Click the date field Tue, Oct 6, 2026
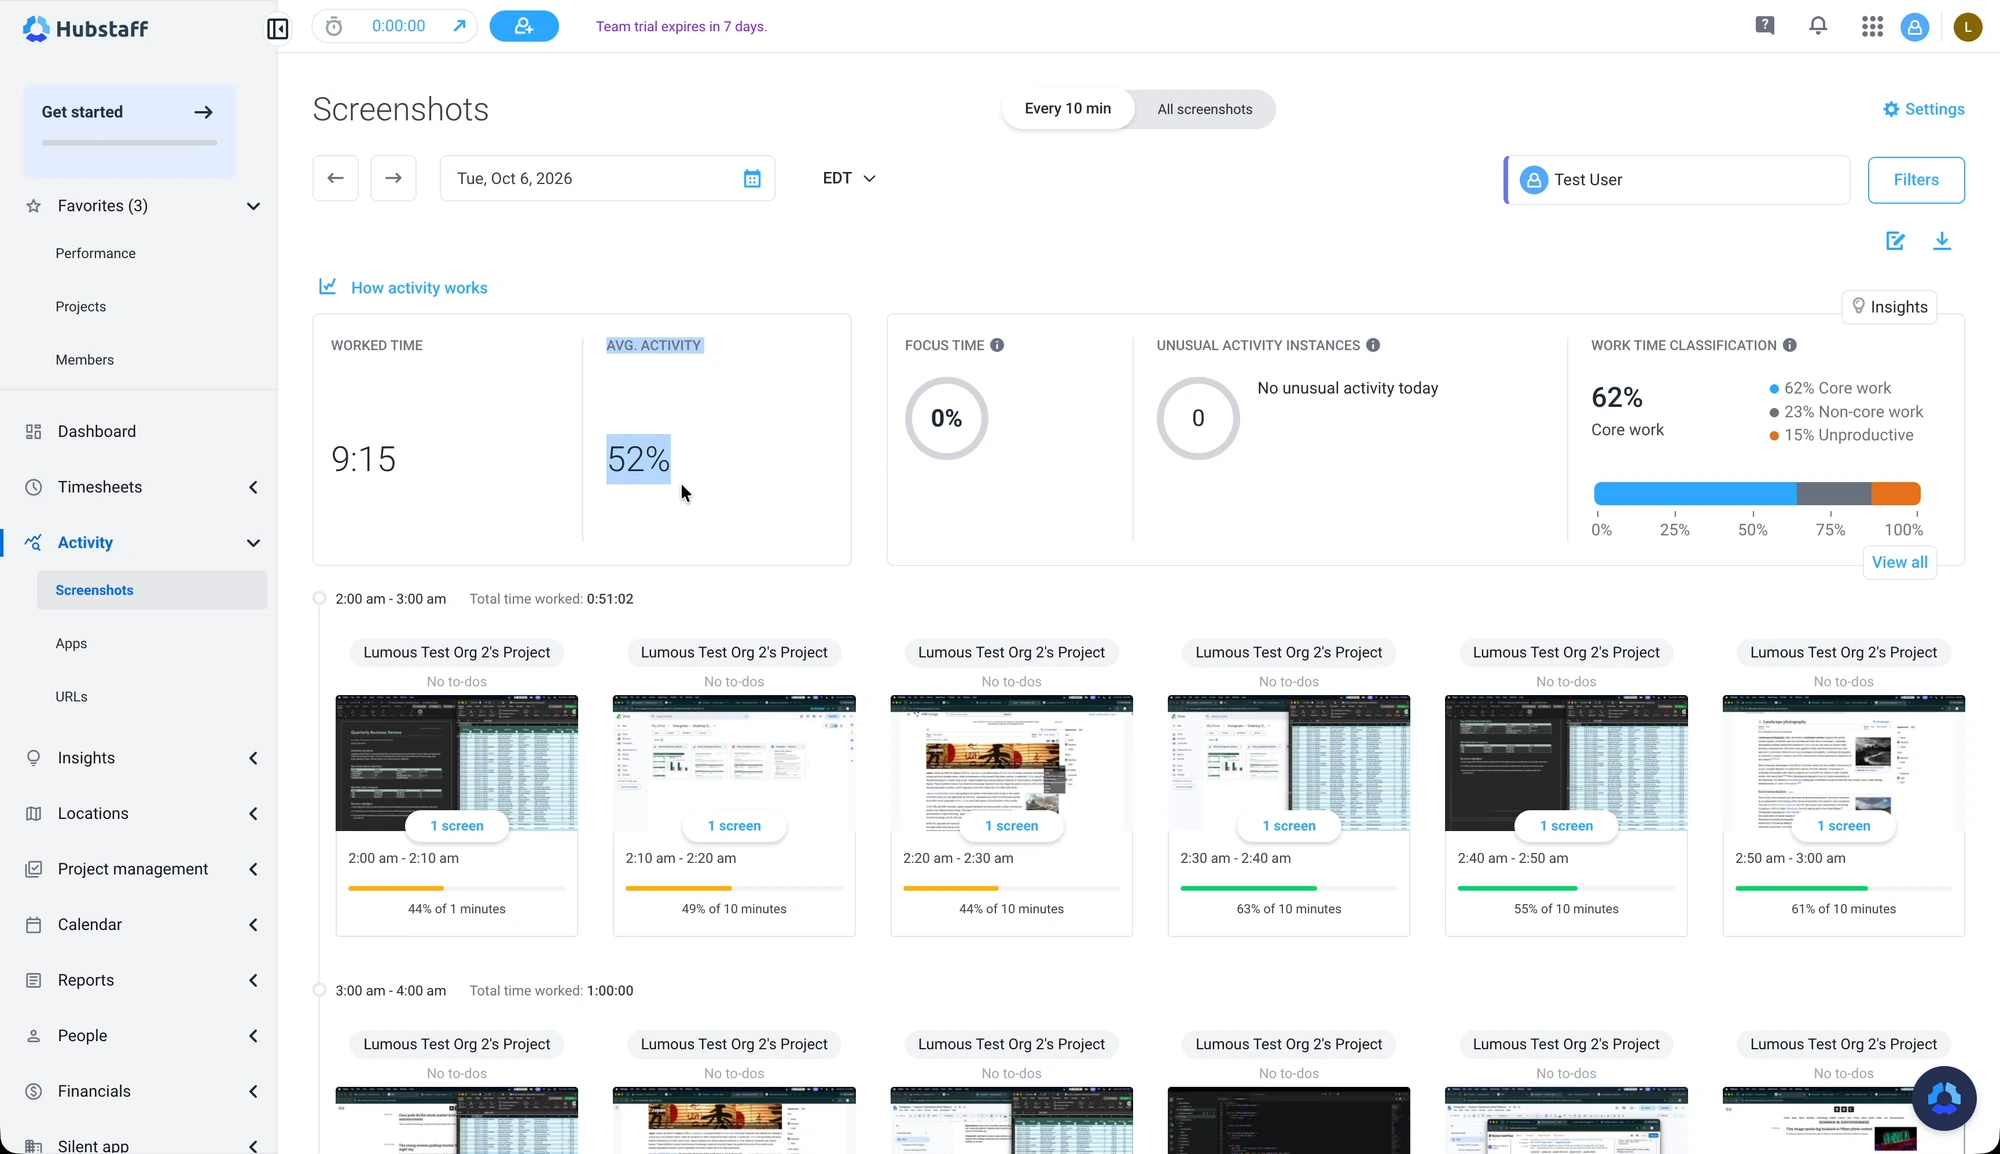Viewport: 2000px width, 1154px height. (x=607, y=179)
